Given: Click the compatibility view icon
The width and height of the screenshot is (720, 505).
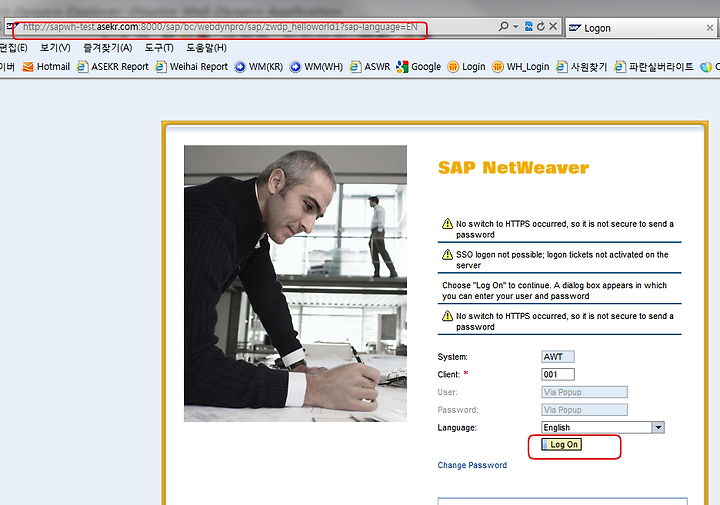Looking at the screenshot, I should click(529, 27).
